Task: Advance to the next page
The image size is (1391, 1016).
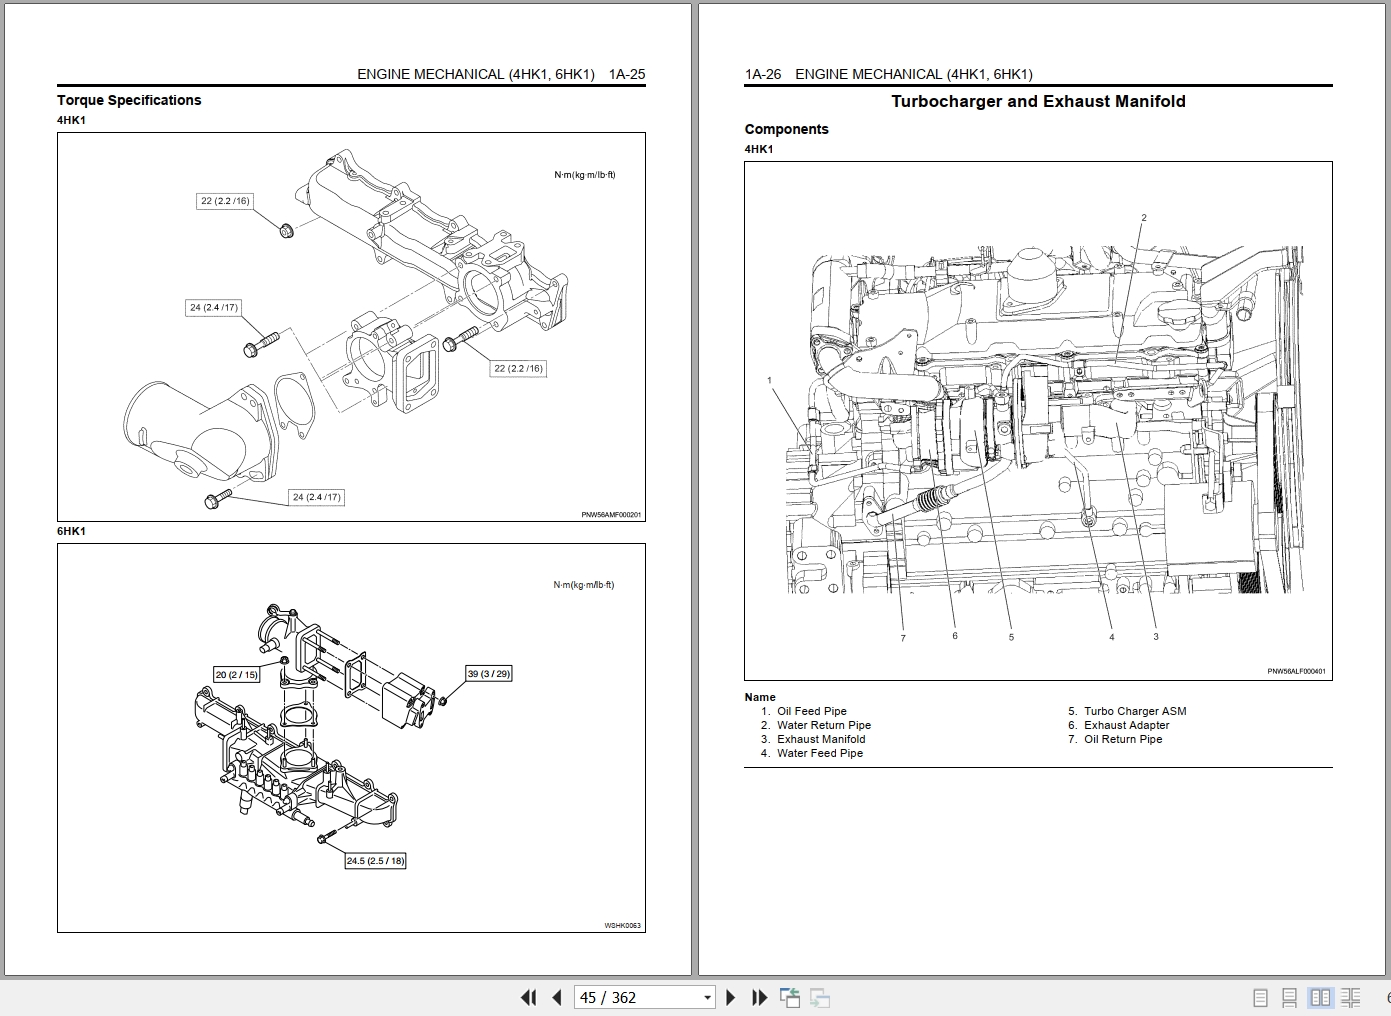Action: pyautogui.click(x=731, y=998)
